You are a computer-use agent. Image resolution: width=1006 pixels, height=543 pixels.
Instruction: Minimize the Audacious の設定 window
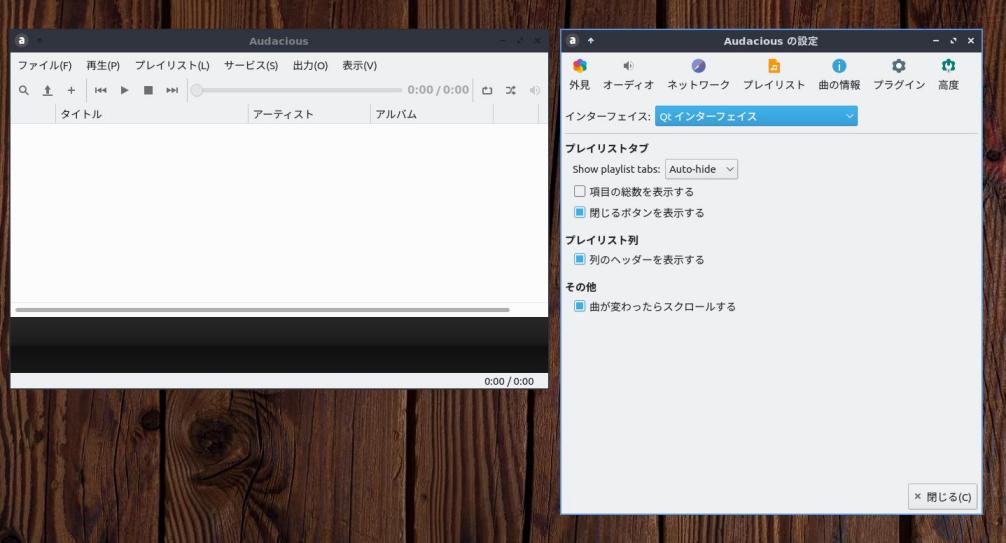(x=935, y=40)
